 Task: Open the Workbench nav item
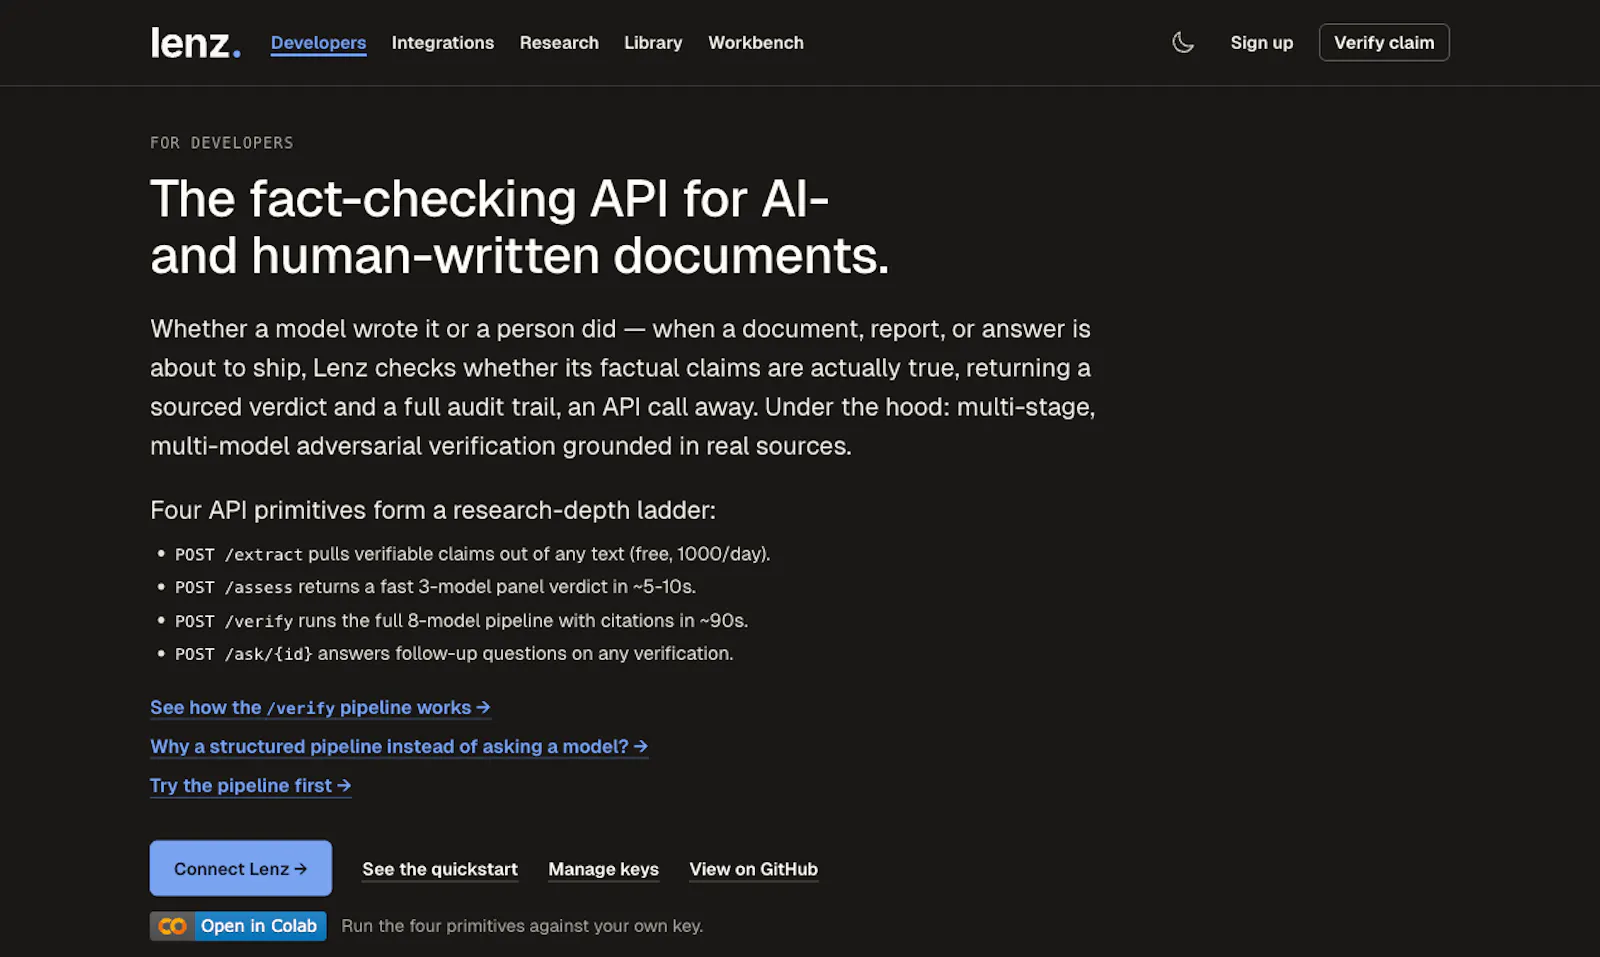[x=756, y=43]
